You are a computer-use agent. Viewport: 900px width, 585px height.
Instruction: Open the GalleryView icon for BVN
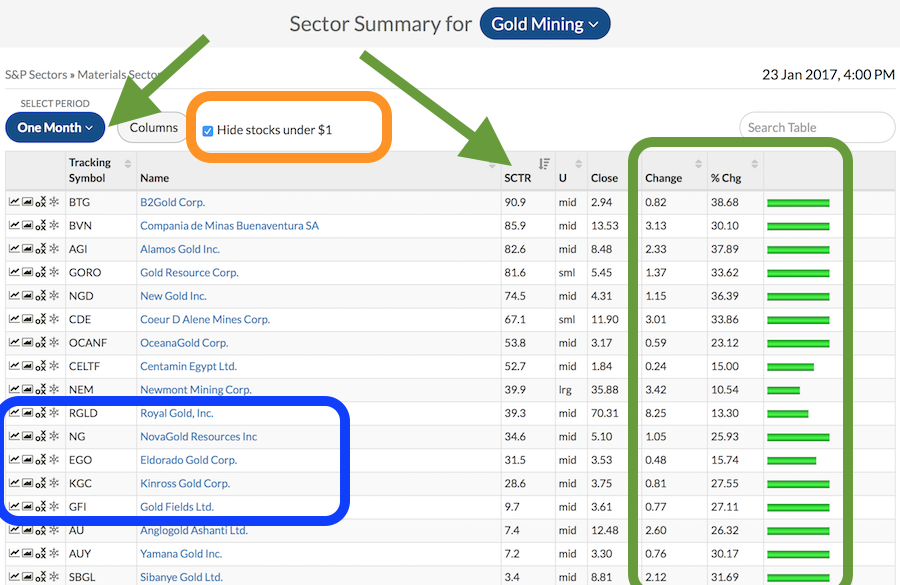pyautogui.click(x=27, y=226)
